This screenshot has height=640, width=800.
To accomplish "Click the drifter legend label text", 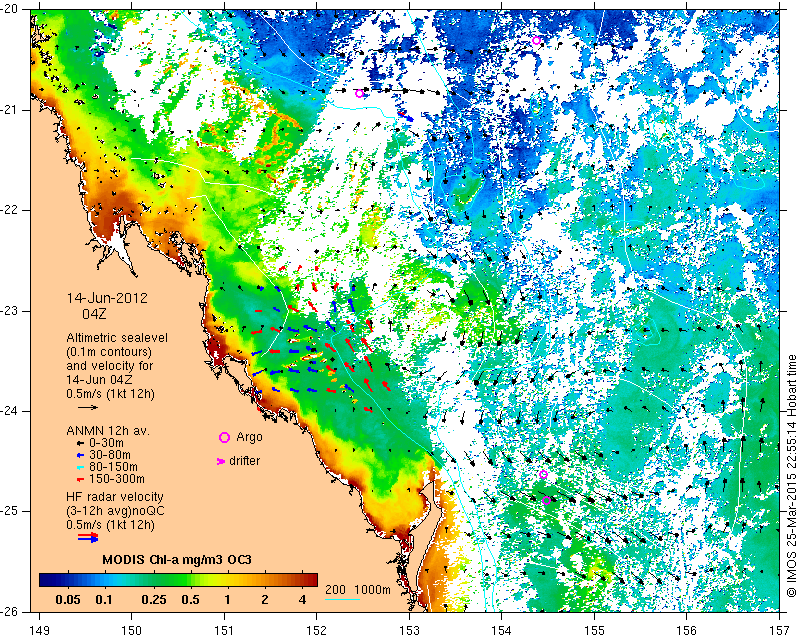I will pos(244,461).
